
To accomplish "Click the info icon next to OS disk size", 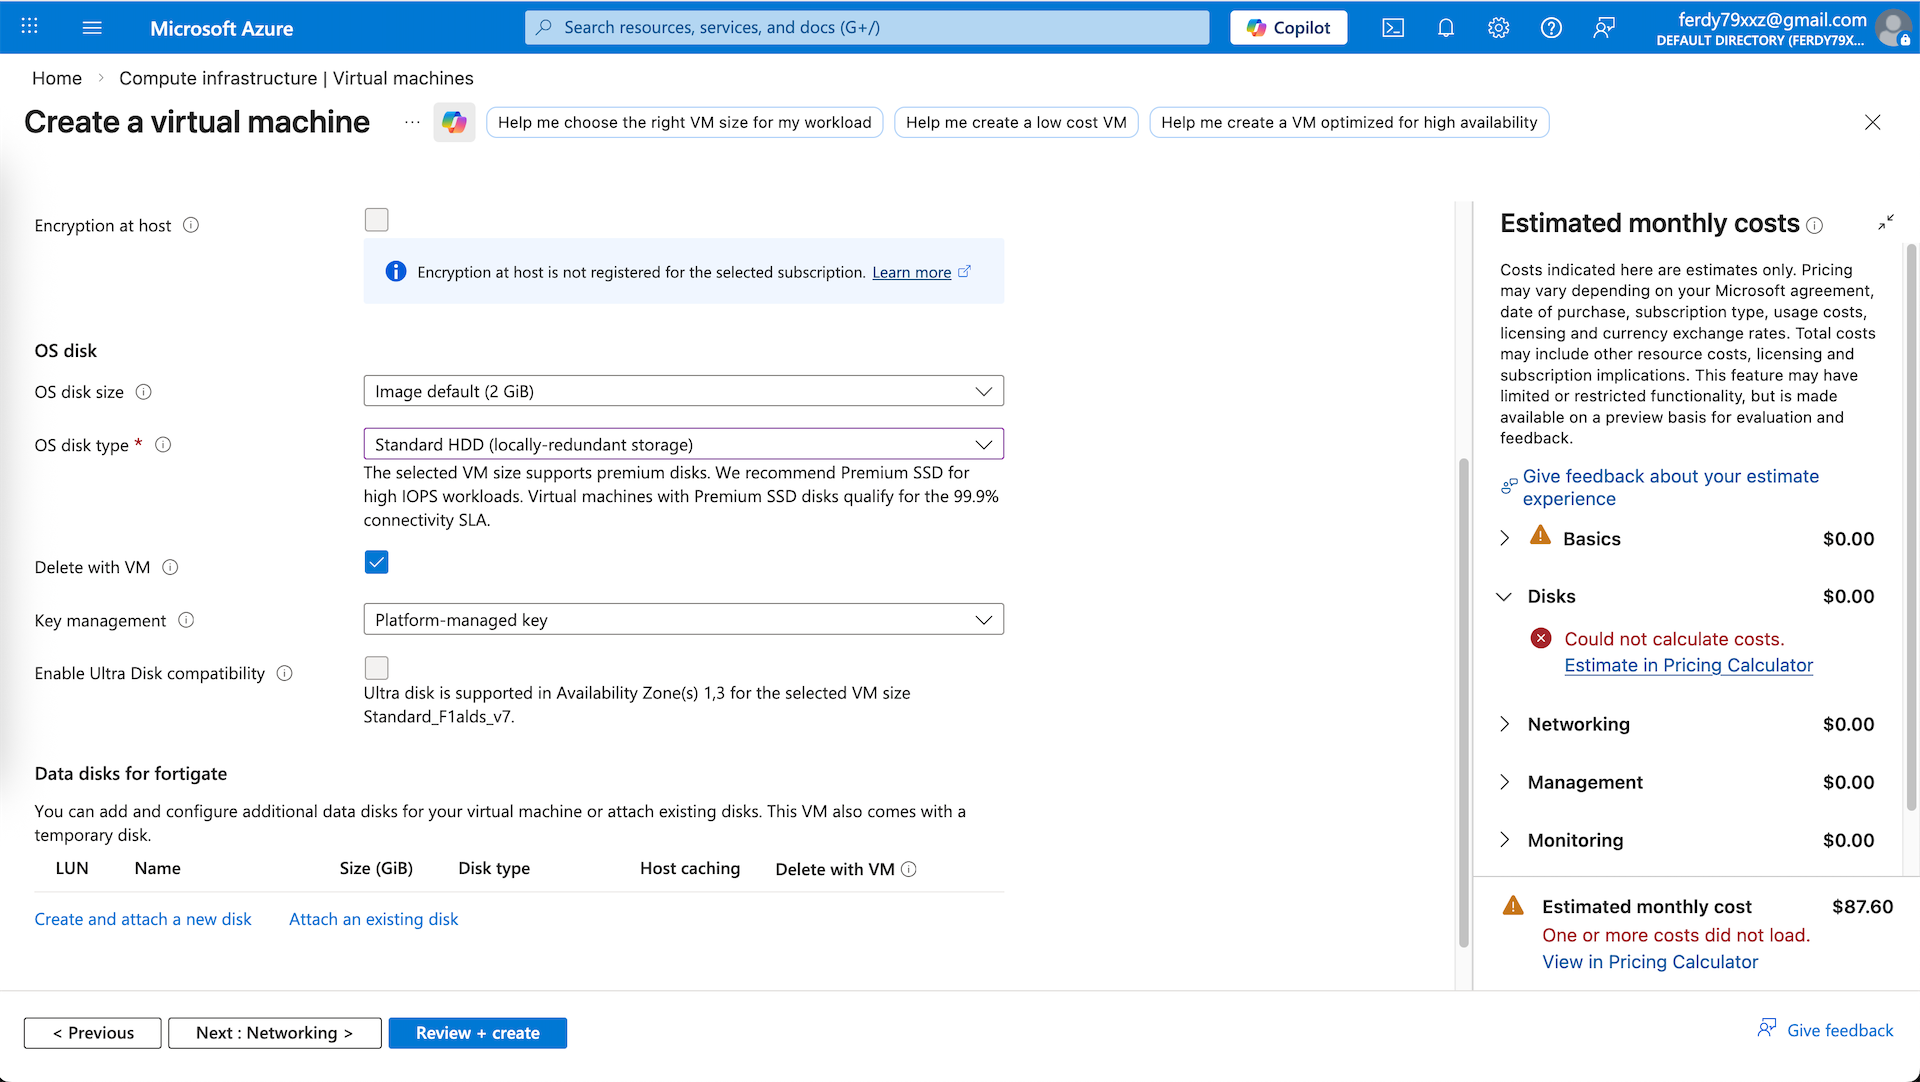I will pos(143,392).
